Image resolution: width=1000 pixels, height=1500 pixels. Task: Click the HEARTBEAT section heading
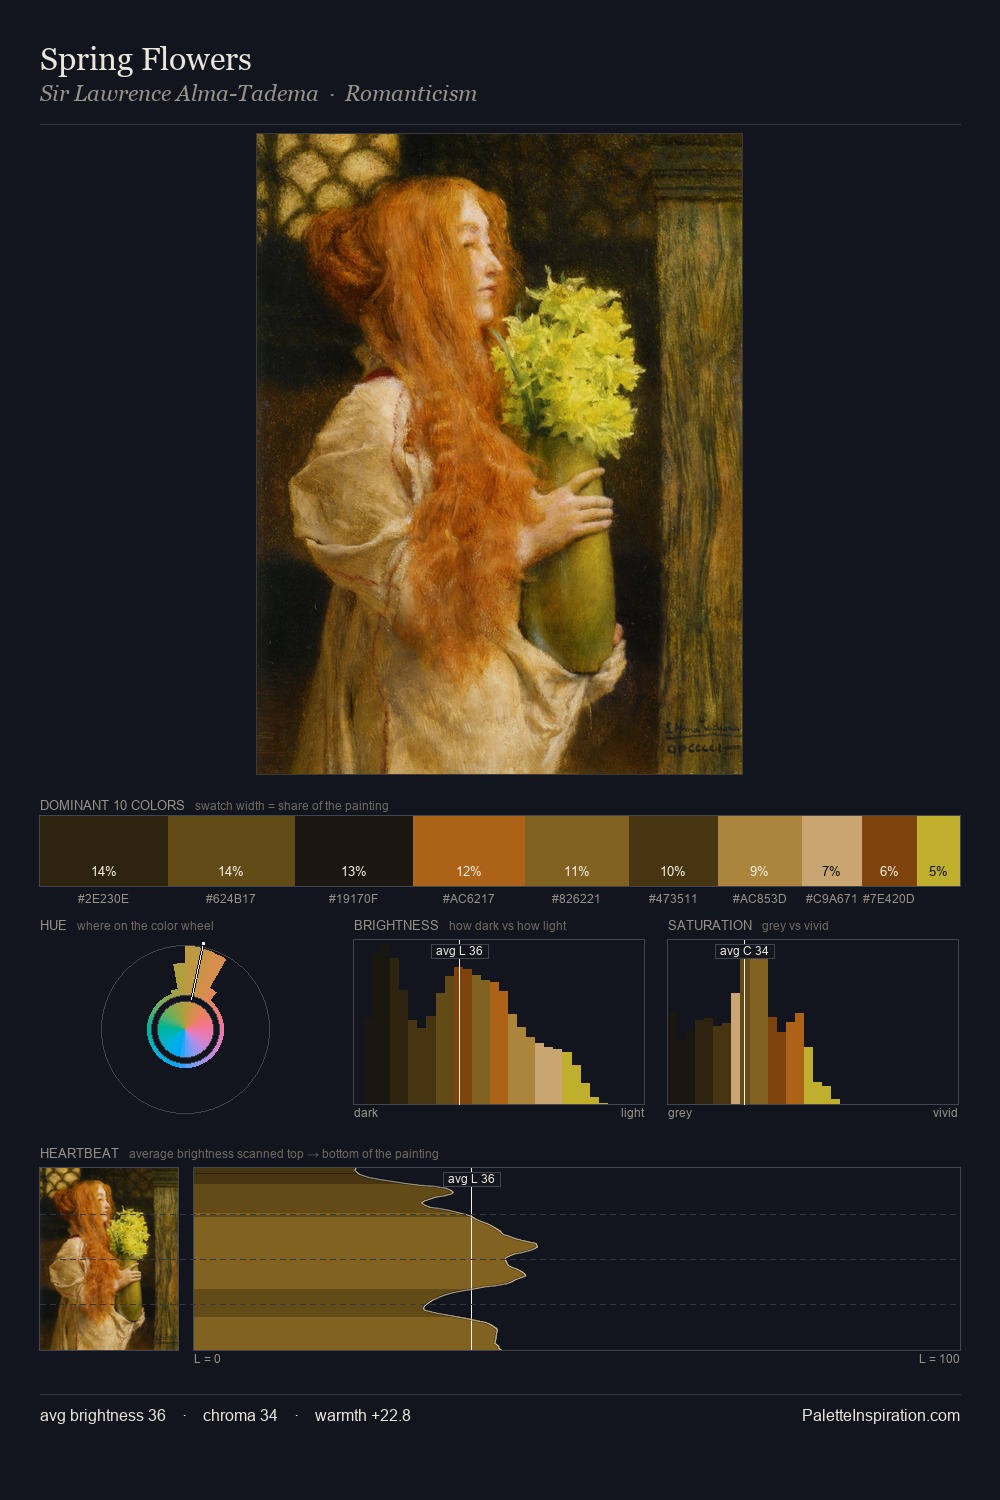79,1153
